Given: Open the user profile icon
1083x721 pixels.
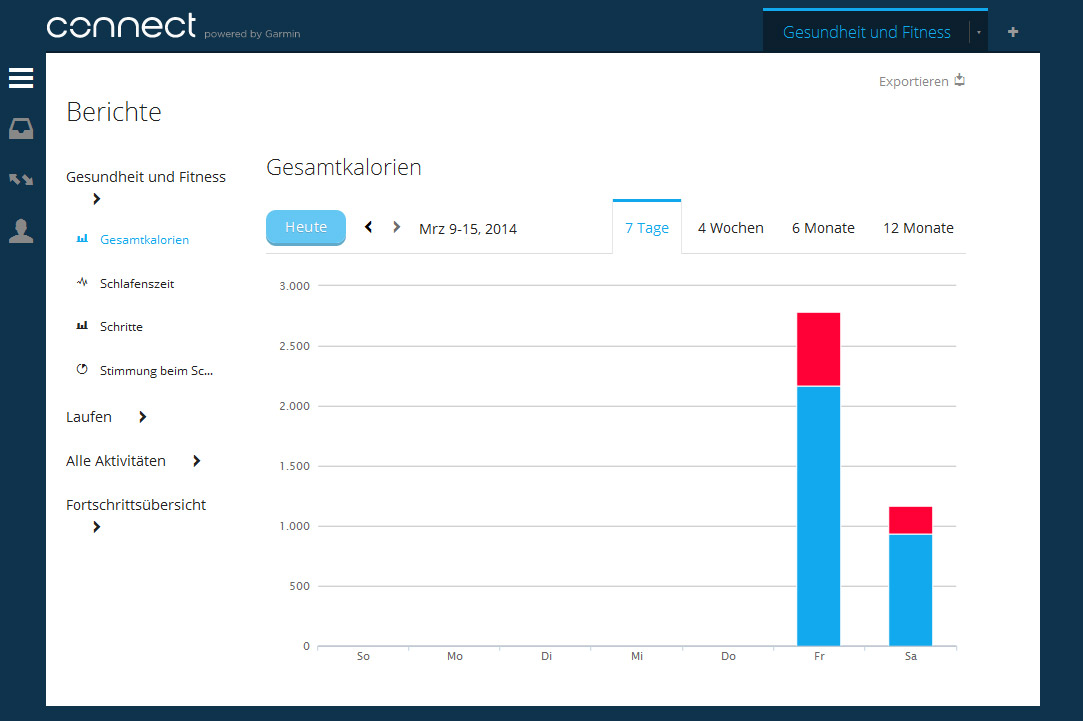Looking at the screenshot, I should pos(21,231).
